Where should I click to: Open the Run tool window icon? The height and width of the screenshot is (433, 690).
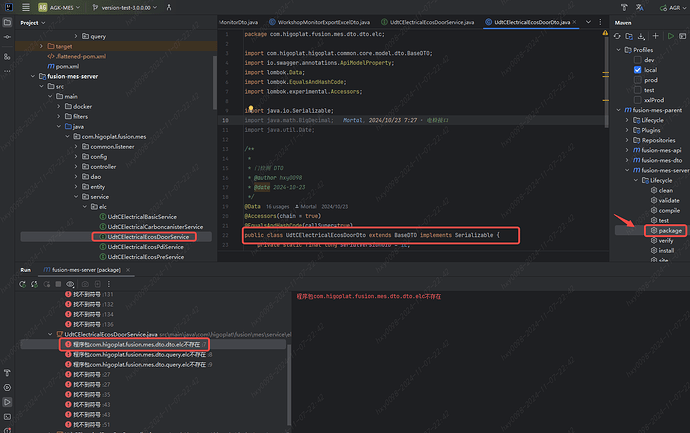[x=7, y=402]
